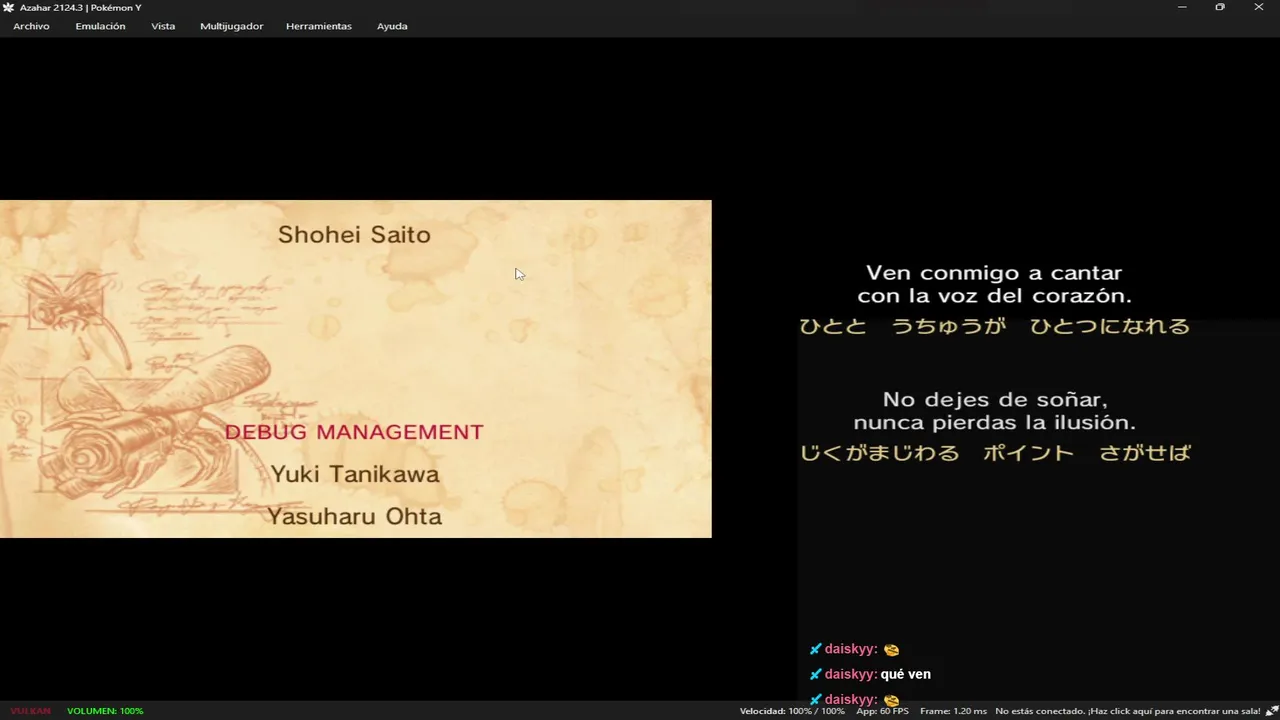Click the Frame: 1.20 ms indicator

pos(953,711)
